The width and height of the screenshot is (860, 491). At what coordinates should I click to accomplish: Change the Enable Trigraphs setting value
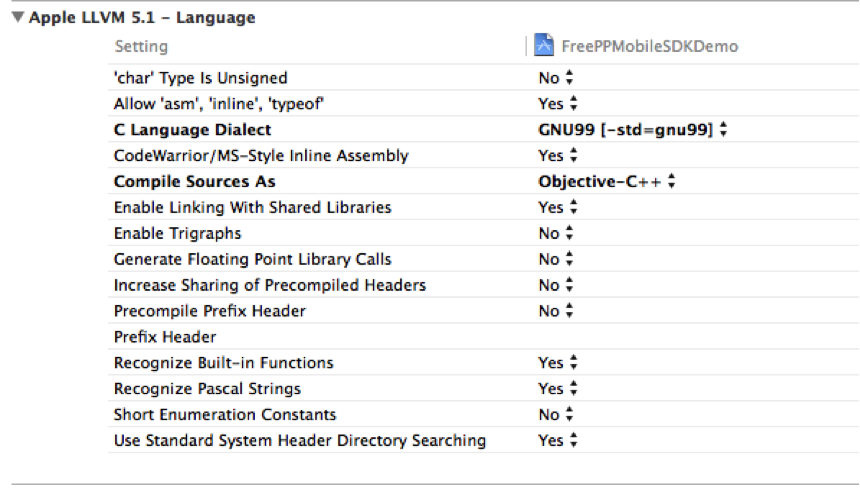click(556, 234)
